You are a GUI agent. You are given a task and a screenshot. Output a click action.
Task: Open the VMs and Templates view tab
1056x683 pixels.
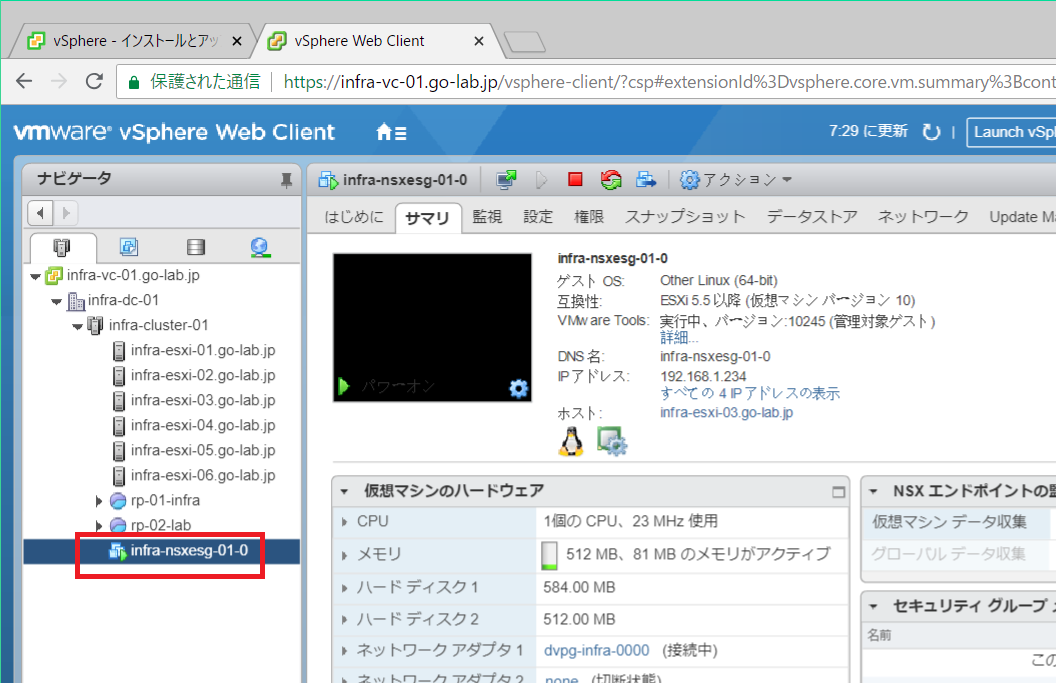point(129,247)
